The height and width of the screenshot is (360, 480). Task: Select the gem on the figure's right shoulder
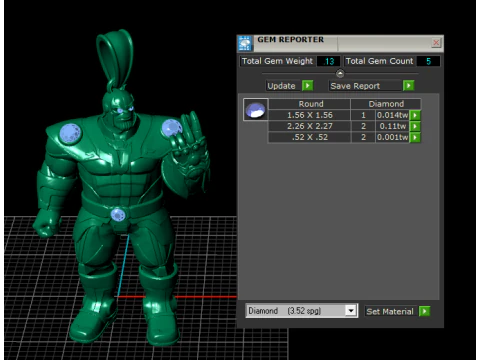pos(70,133)
